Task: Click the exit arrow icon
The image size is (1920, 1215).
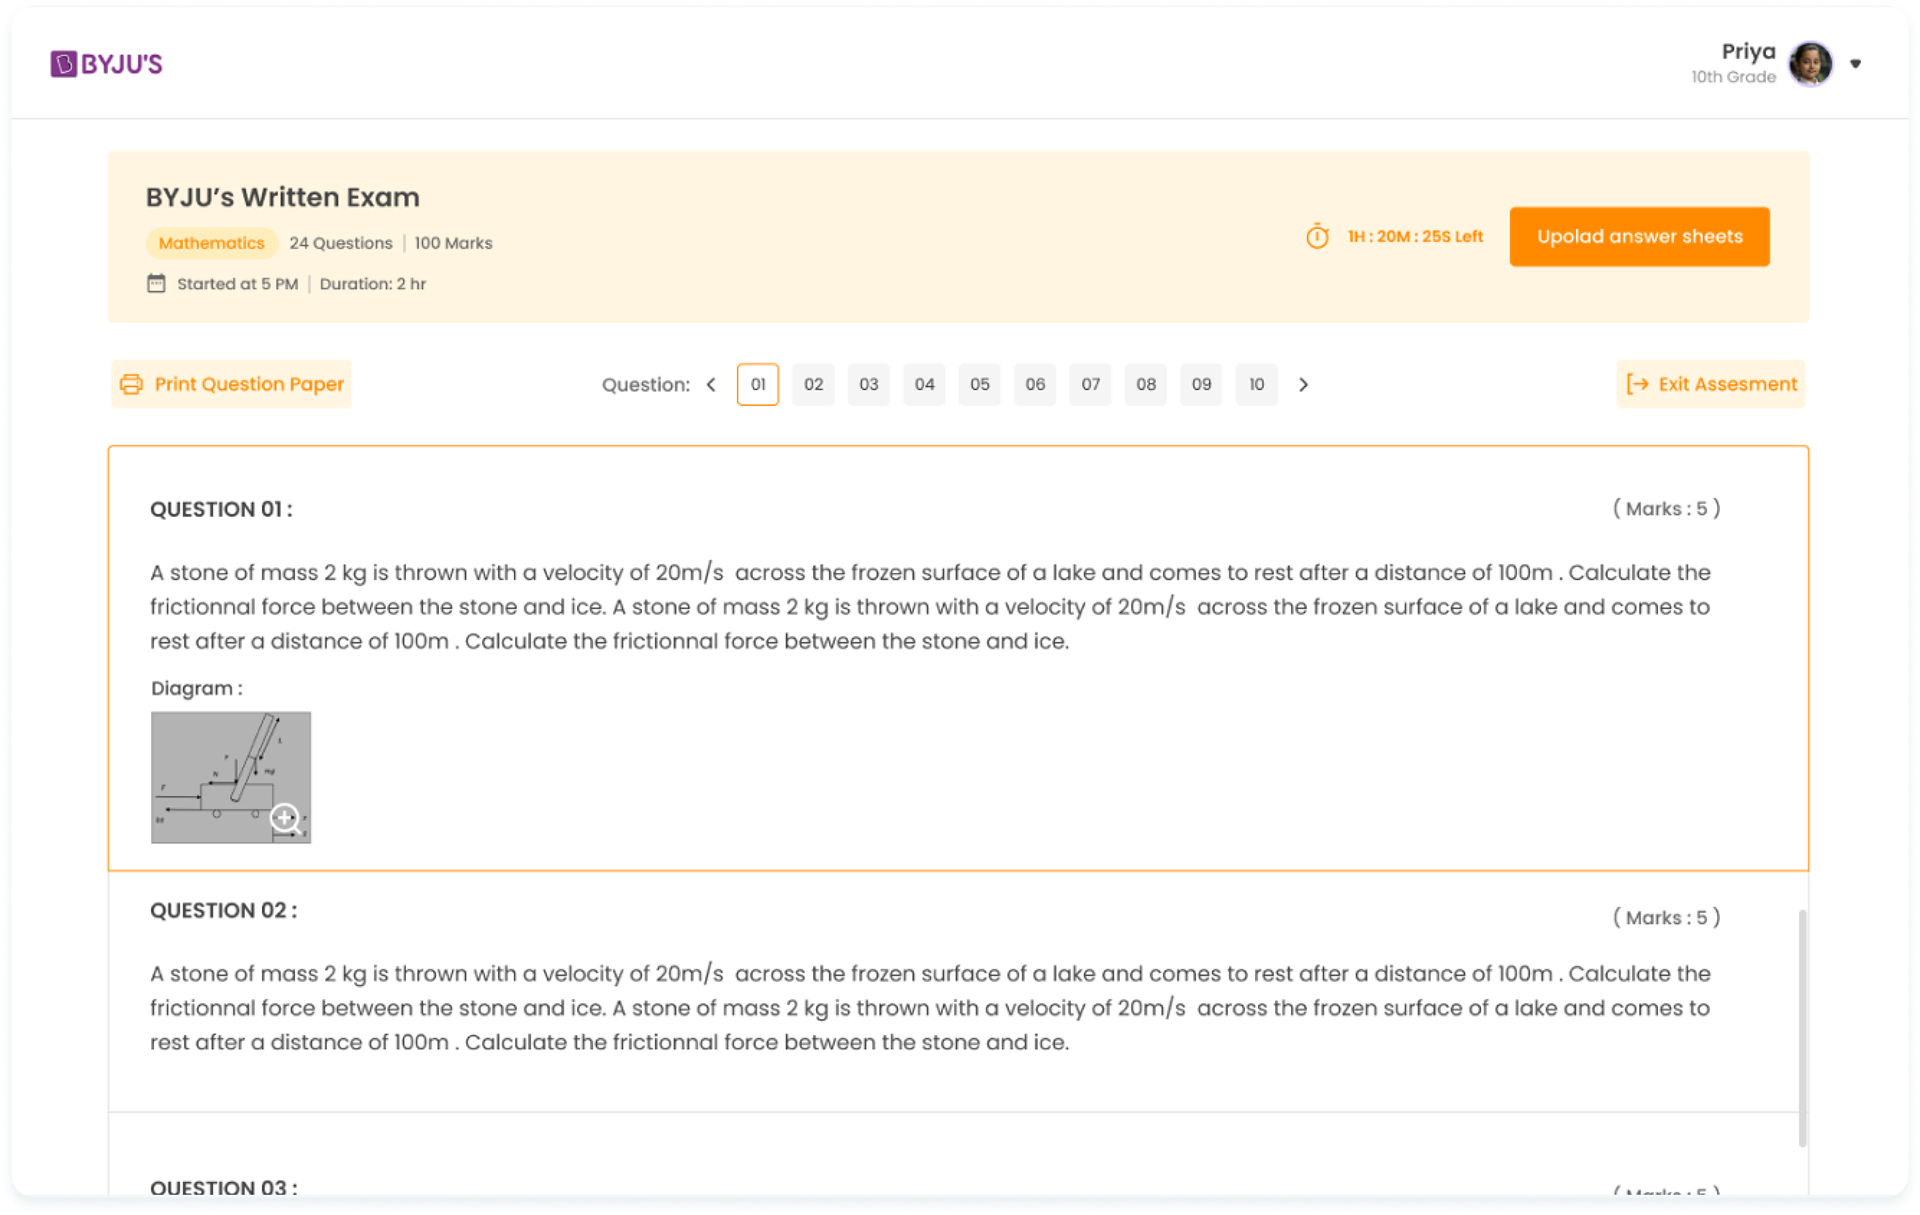Action: pos(1637,384)
